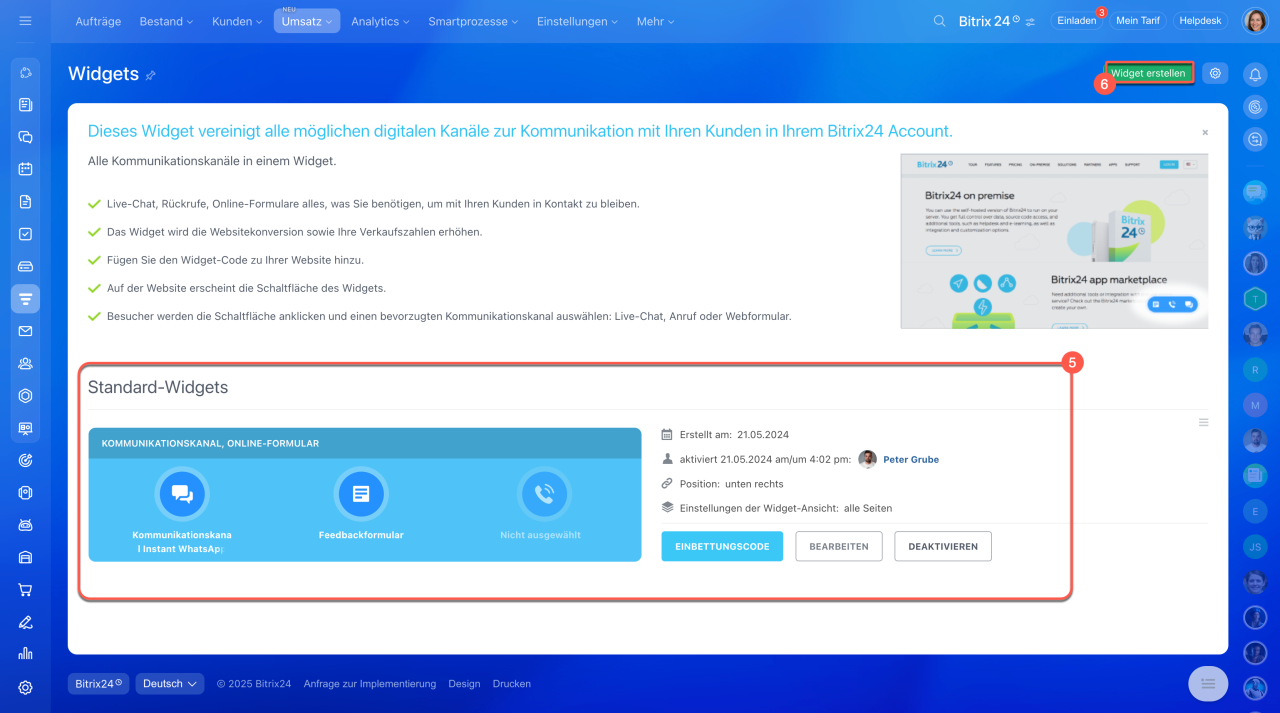Viewport: 1280px width, 713px height.
Task: Click the floating round button at bottom right
Action: click(x=1208, y=683)
